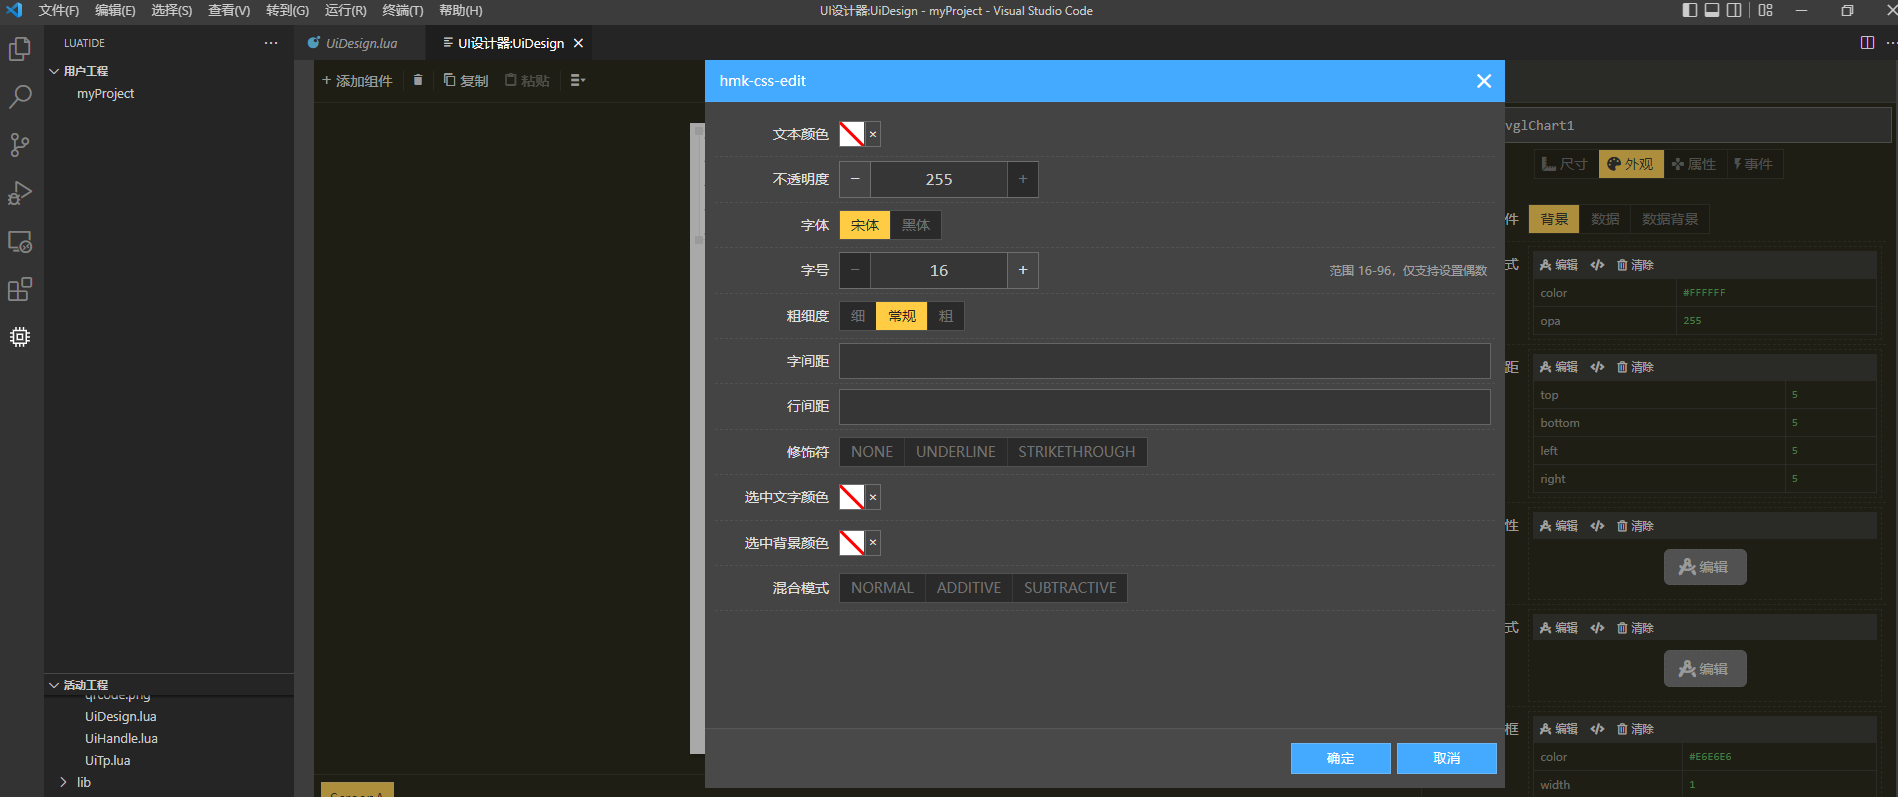Open the 终端(T) menu
This screenshot has width=1898, height=797.
point(402,11)
